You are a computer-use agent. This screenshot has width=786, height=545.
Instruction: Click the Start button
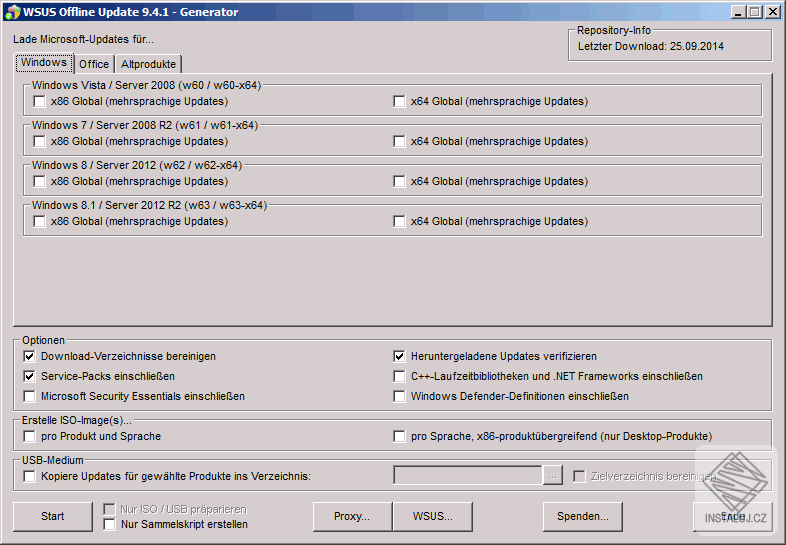click(53, 516)
